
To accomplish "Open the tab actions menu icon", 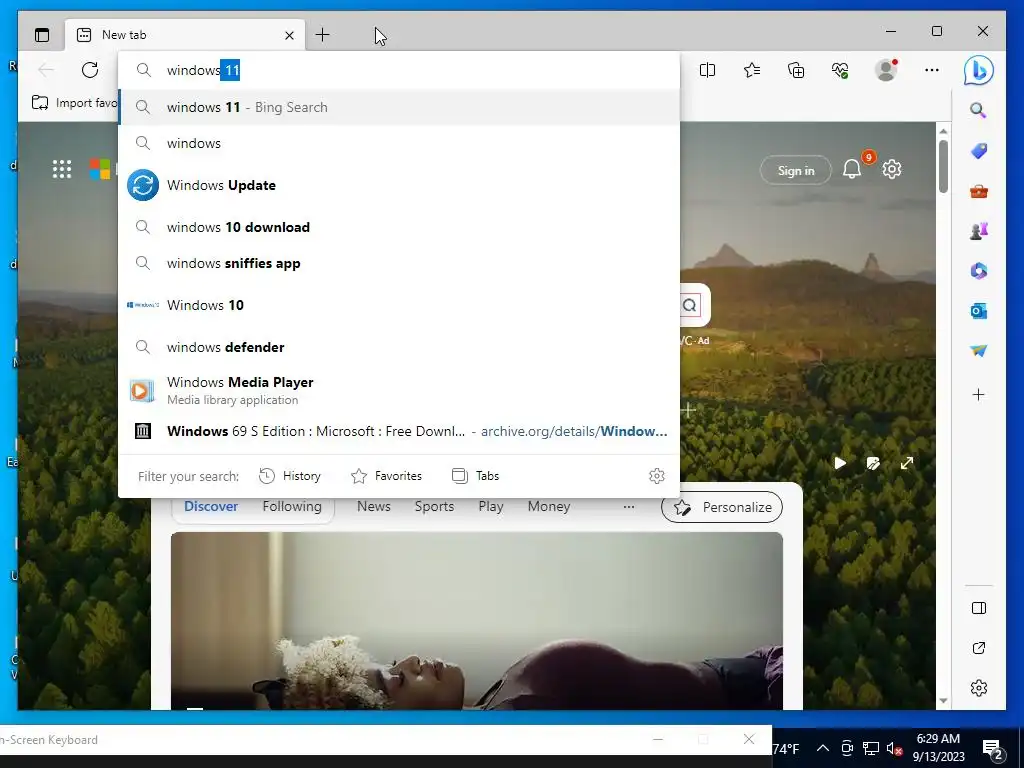I will (x=42, y=35).
